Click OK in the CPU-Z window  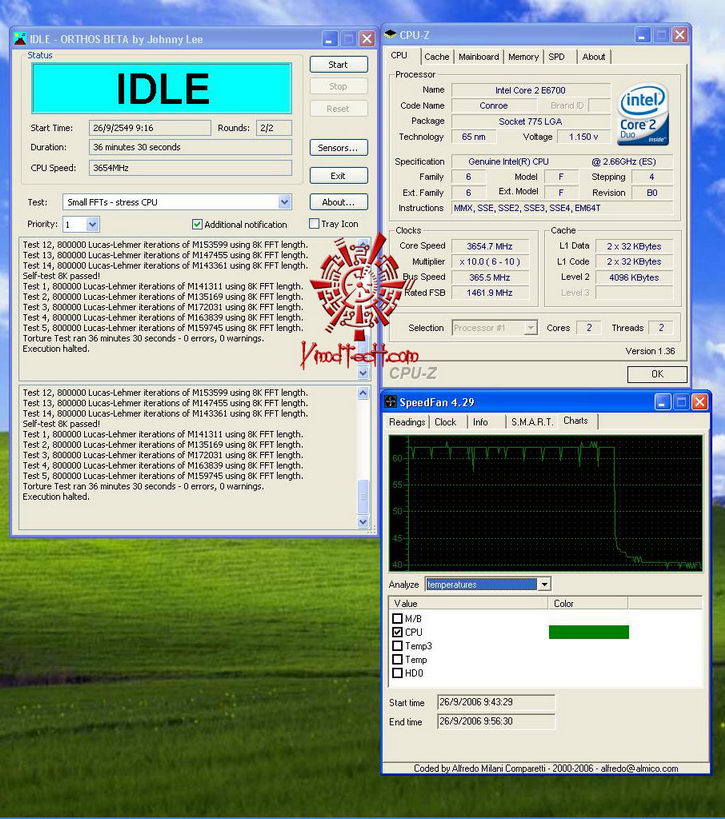657,374
